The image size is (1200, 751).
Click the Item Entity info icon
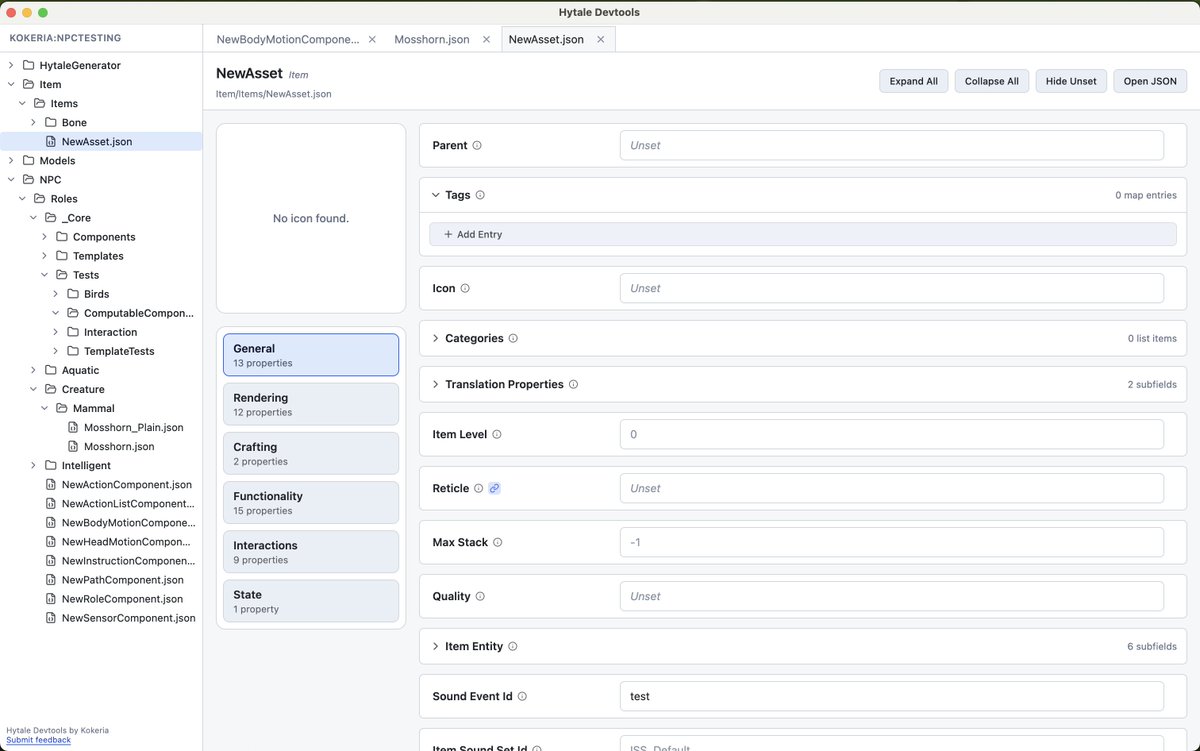coord(513,646)
